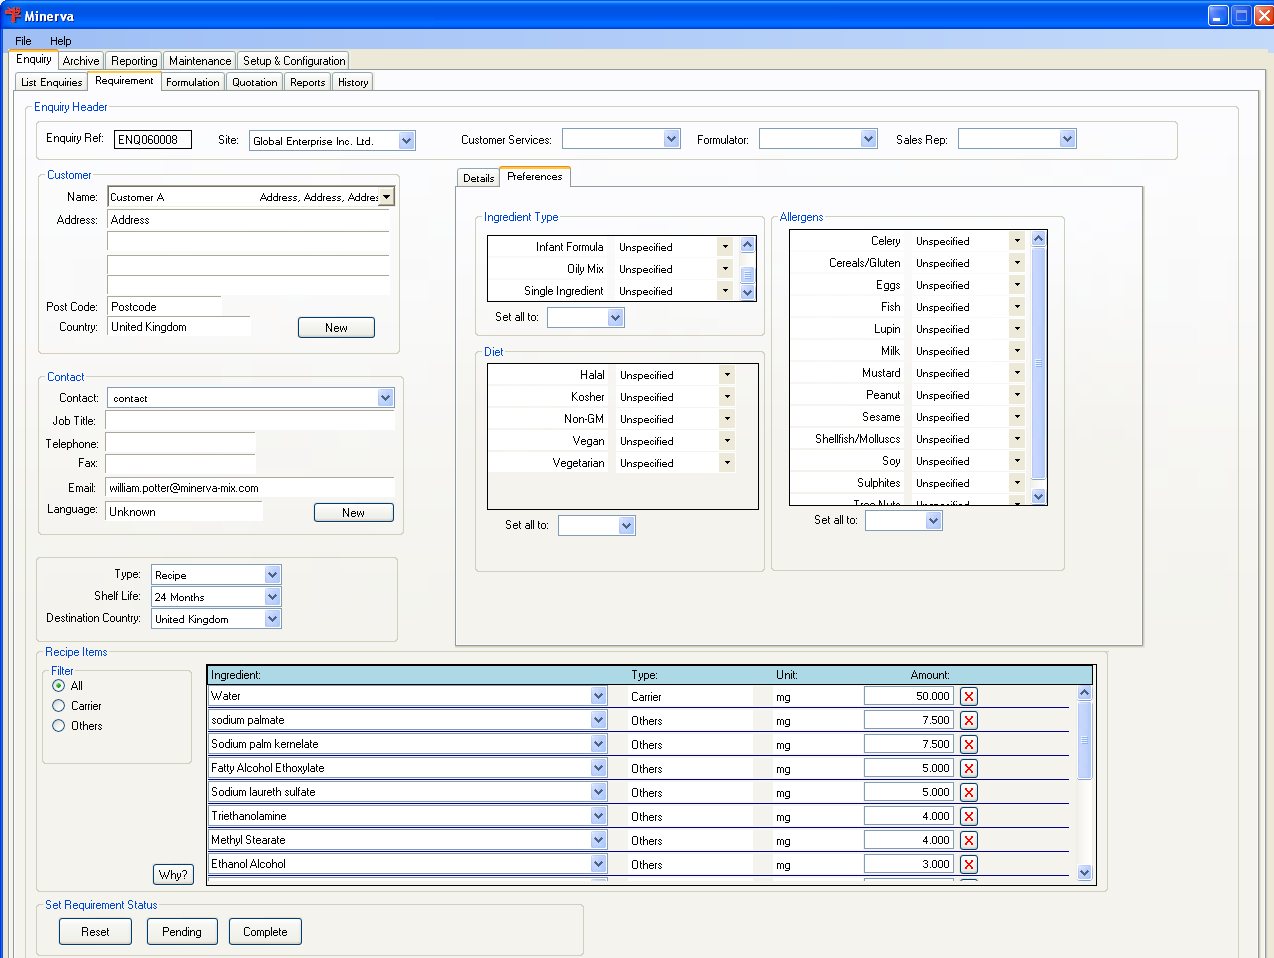Switch to the Archive tab
The height and width of the screenshot is (958, 1274).
pyautogui.click(x=81, y=61)
